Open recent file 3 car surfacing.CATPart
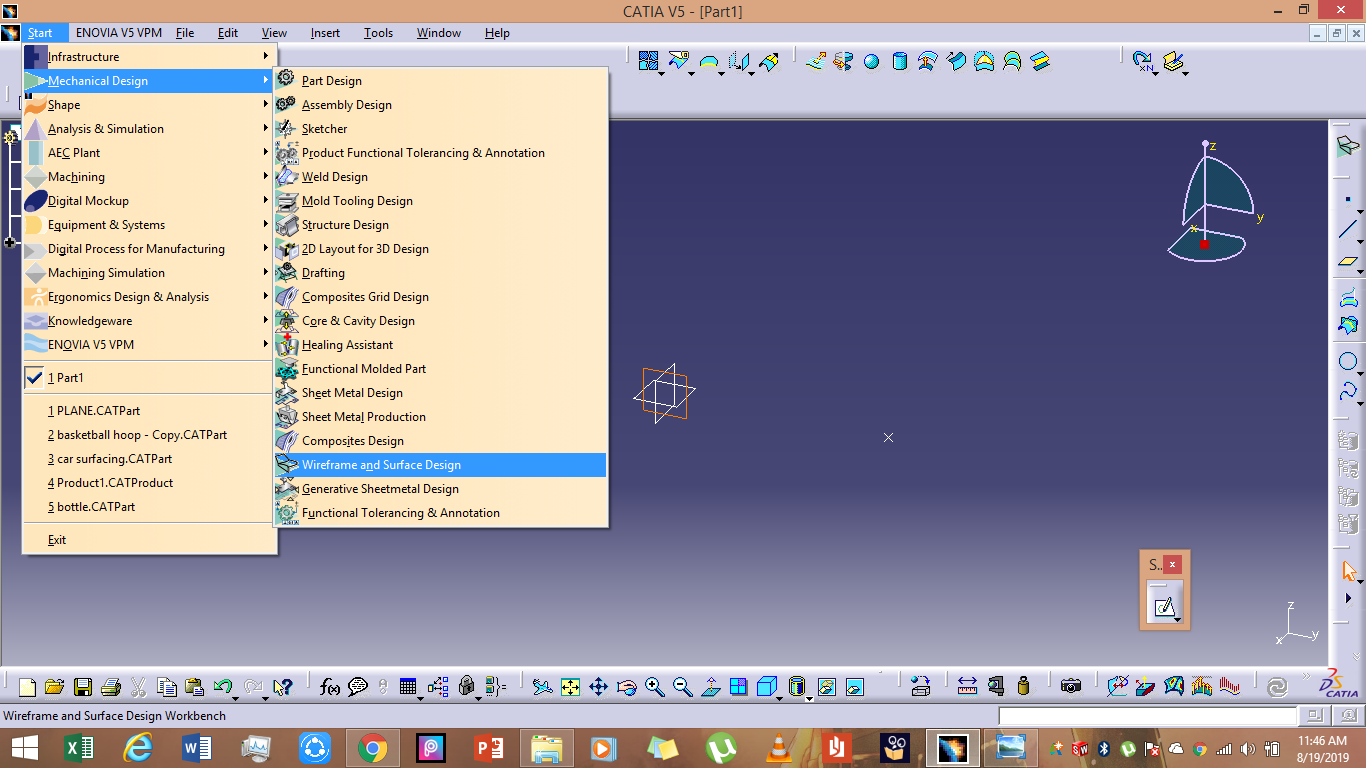This screenshot has height=768, width=1366. [150, 459]
